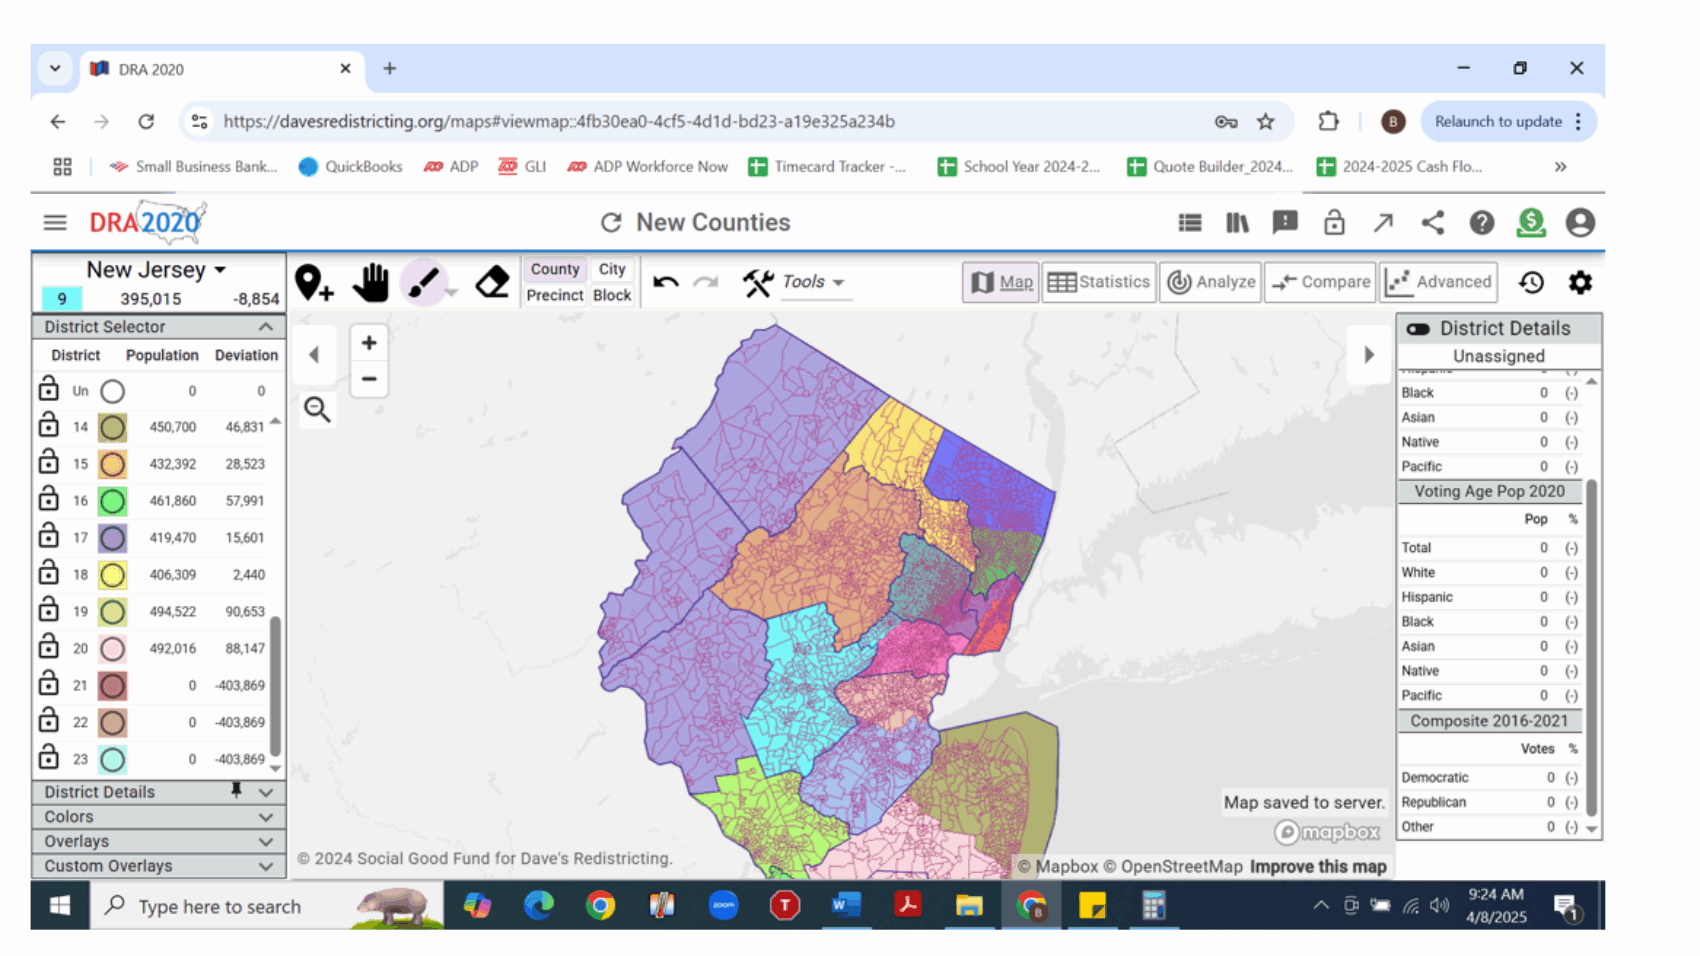The height and width of the screenshot is (956, 1700).
Task: Open the comments feedback icon
Action: coord(1285,223)
